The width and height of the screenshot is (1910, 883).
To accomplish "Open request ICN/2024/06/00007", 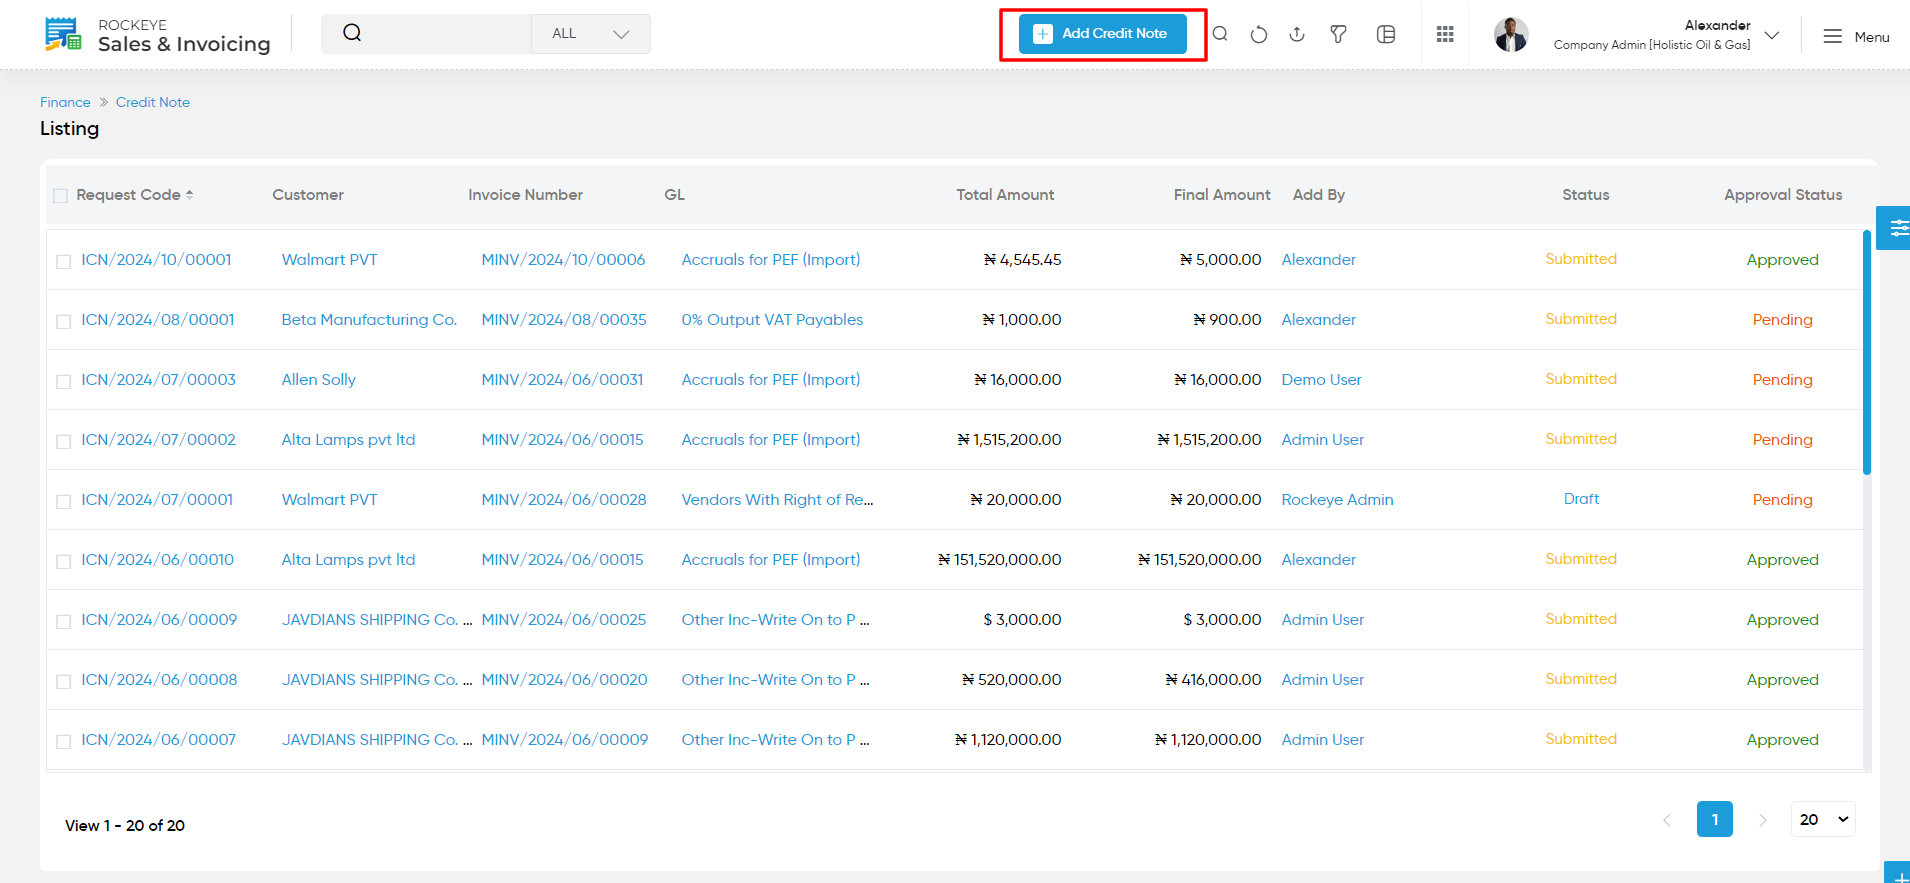I will click(159, 740).
